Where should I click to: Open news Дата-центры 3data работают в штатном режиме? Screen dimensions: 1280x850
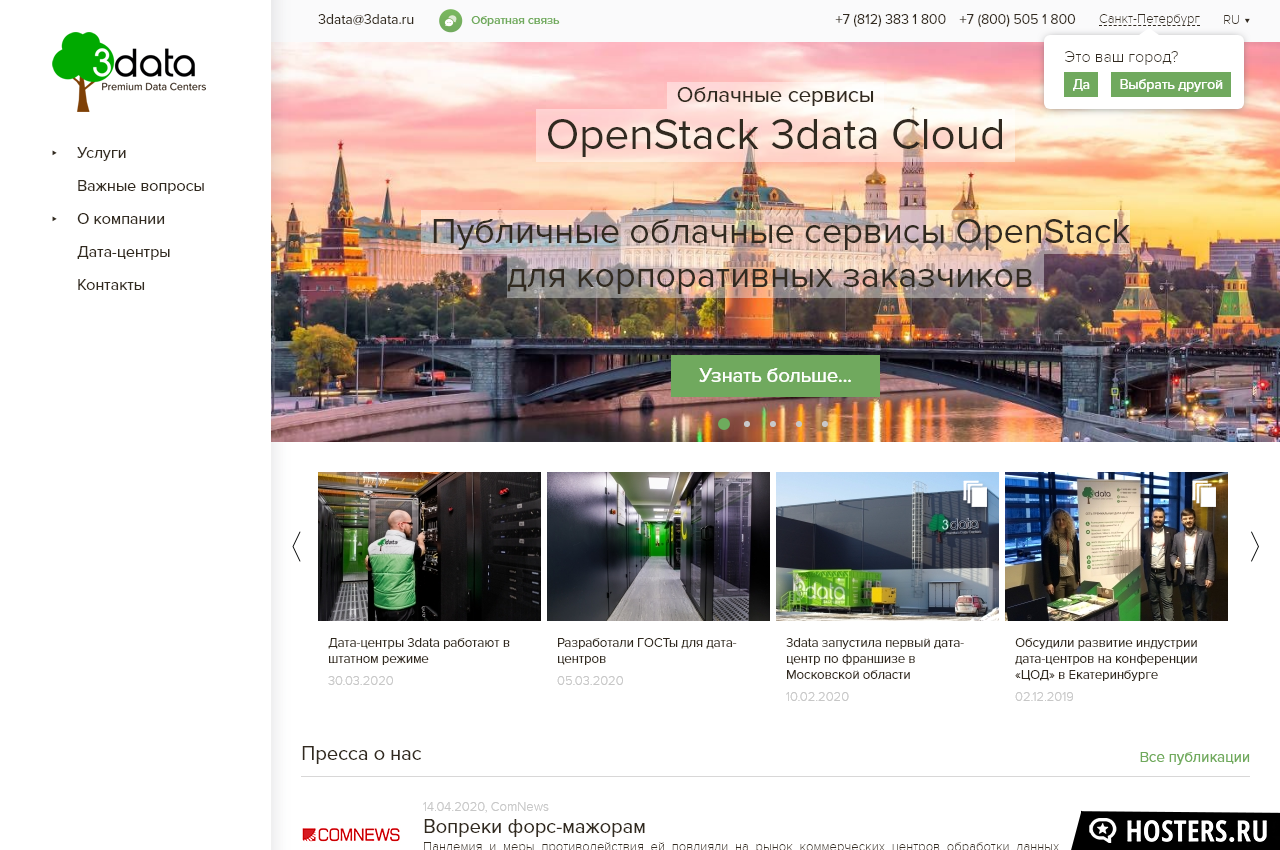pos(419,650)
